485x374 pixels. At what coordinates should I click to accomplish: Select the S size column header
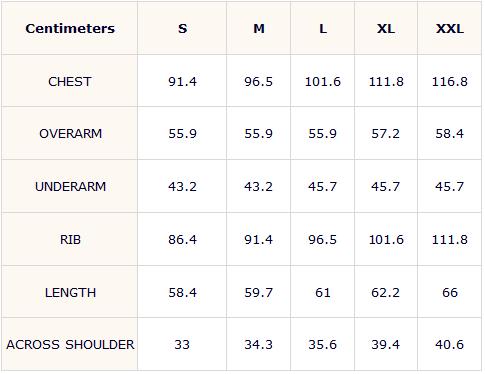(x=182, y=29)
